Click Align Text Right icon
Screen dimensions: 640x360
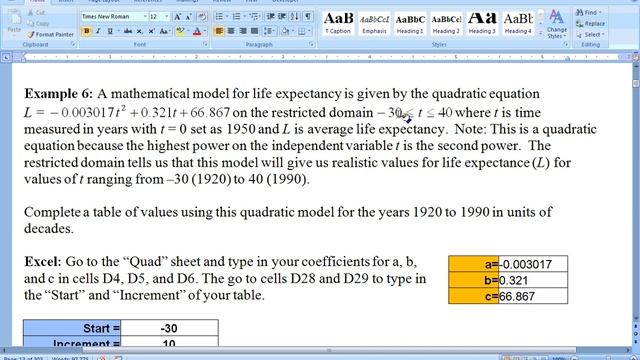242,31
